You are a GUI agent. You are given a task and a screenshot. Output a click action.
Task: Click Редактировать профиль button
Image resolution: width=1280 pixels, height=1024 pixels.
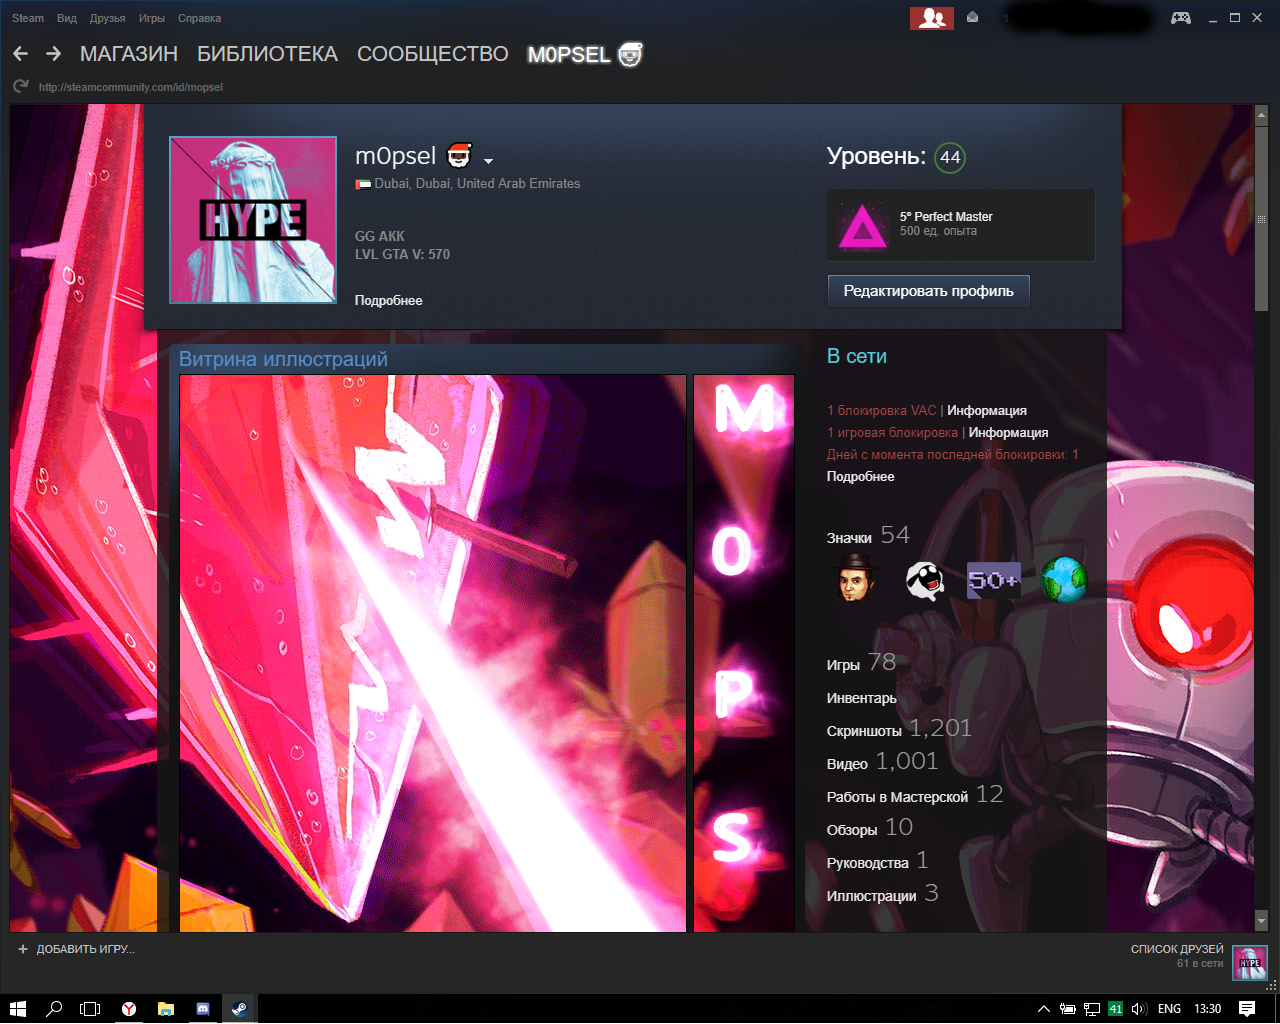[x=929, y=291]
